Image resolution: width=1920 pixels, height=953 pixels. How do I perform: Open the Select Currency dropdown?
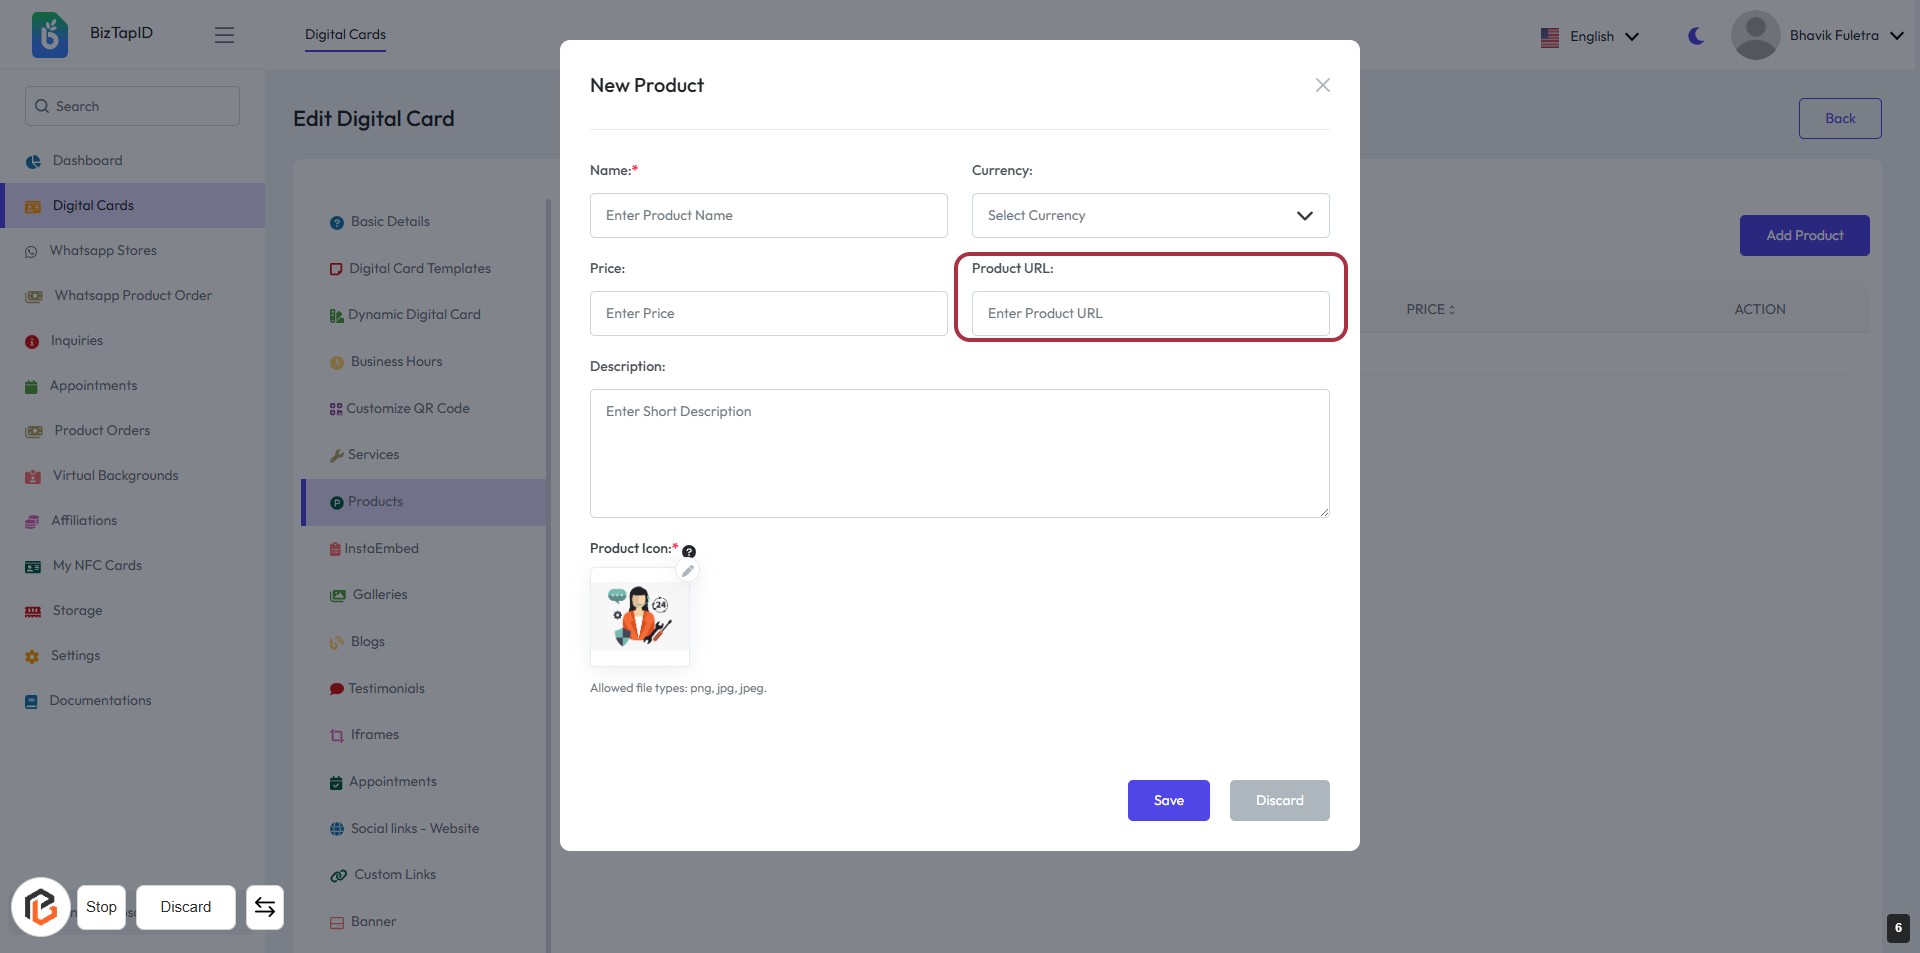1150,215
